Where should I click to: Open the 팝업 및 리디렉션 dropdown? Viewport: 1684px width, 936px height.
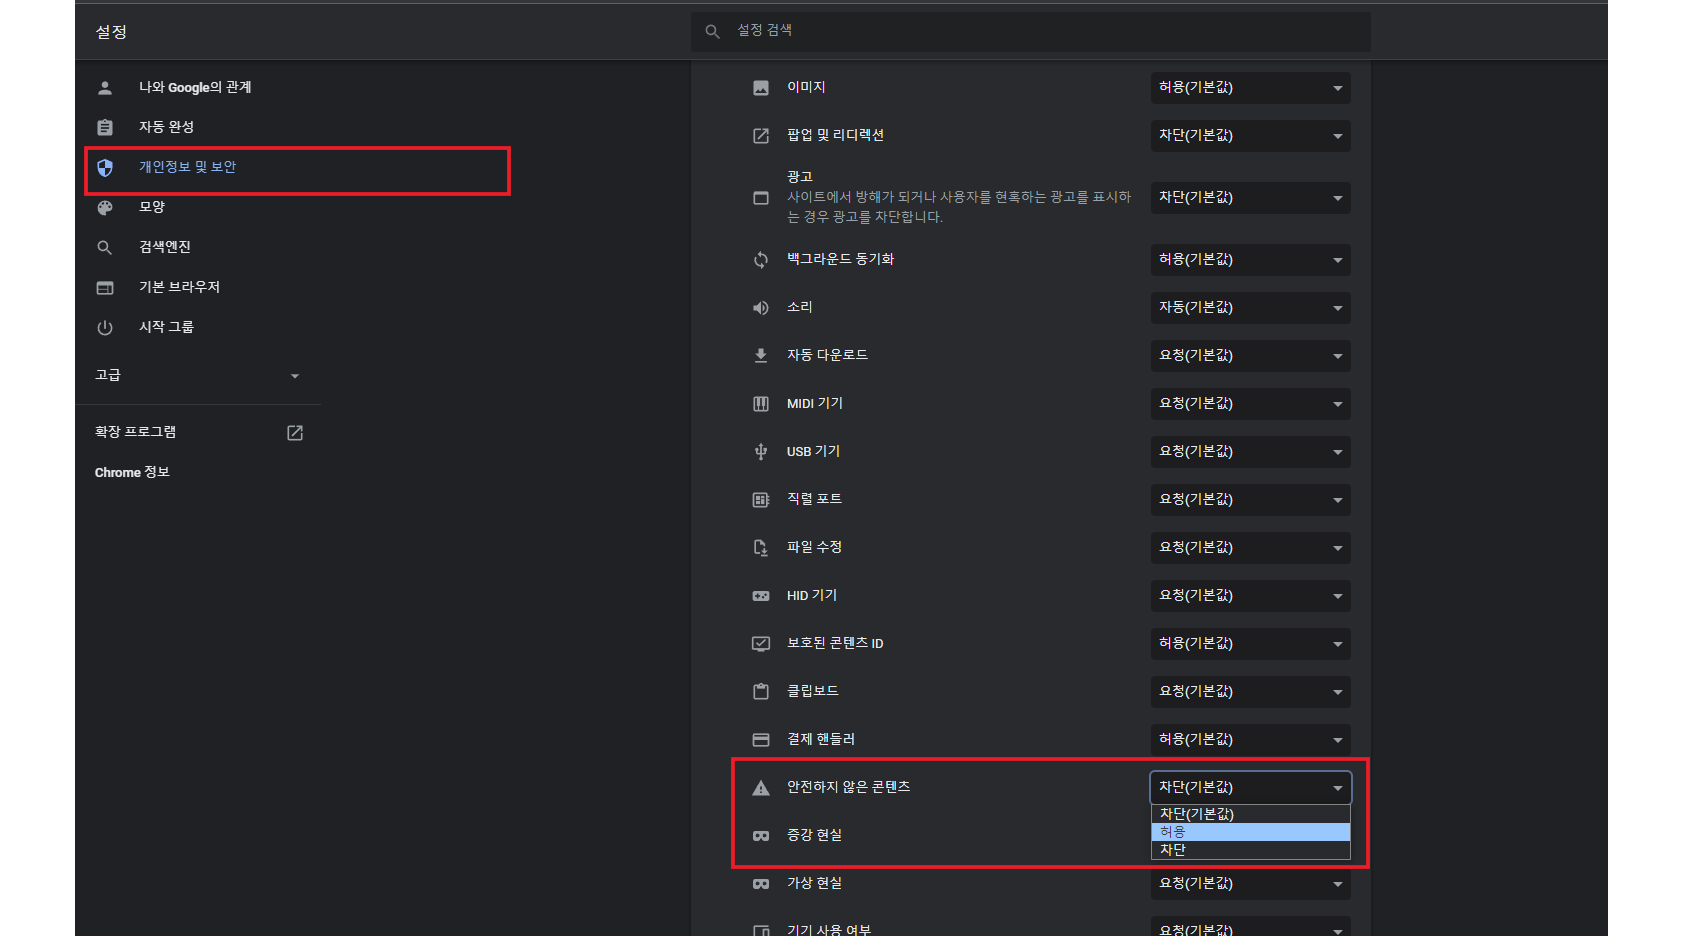pyautogui.click(x=1250, y=136)
